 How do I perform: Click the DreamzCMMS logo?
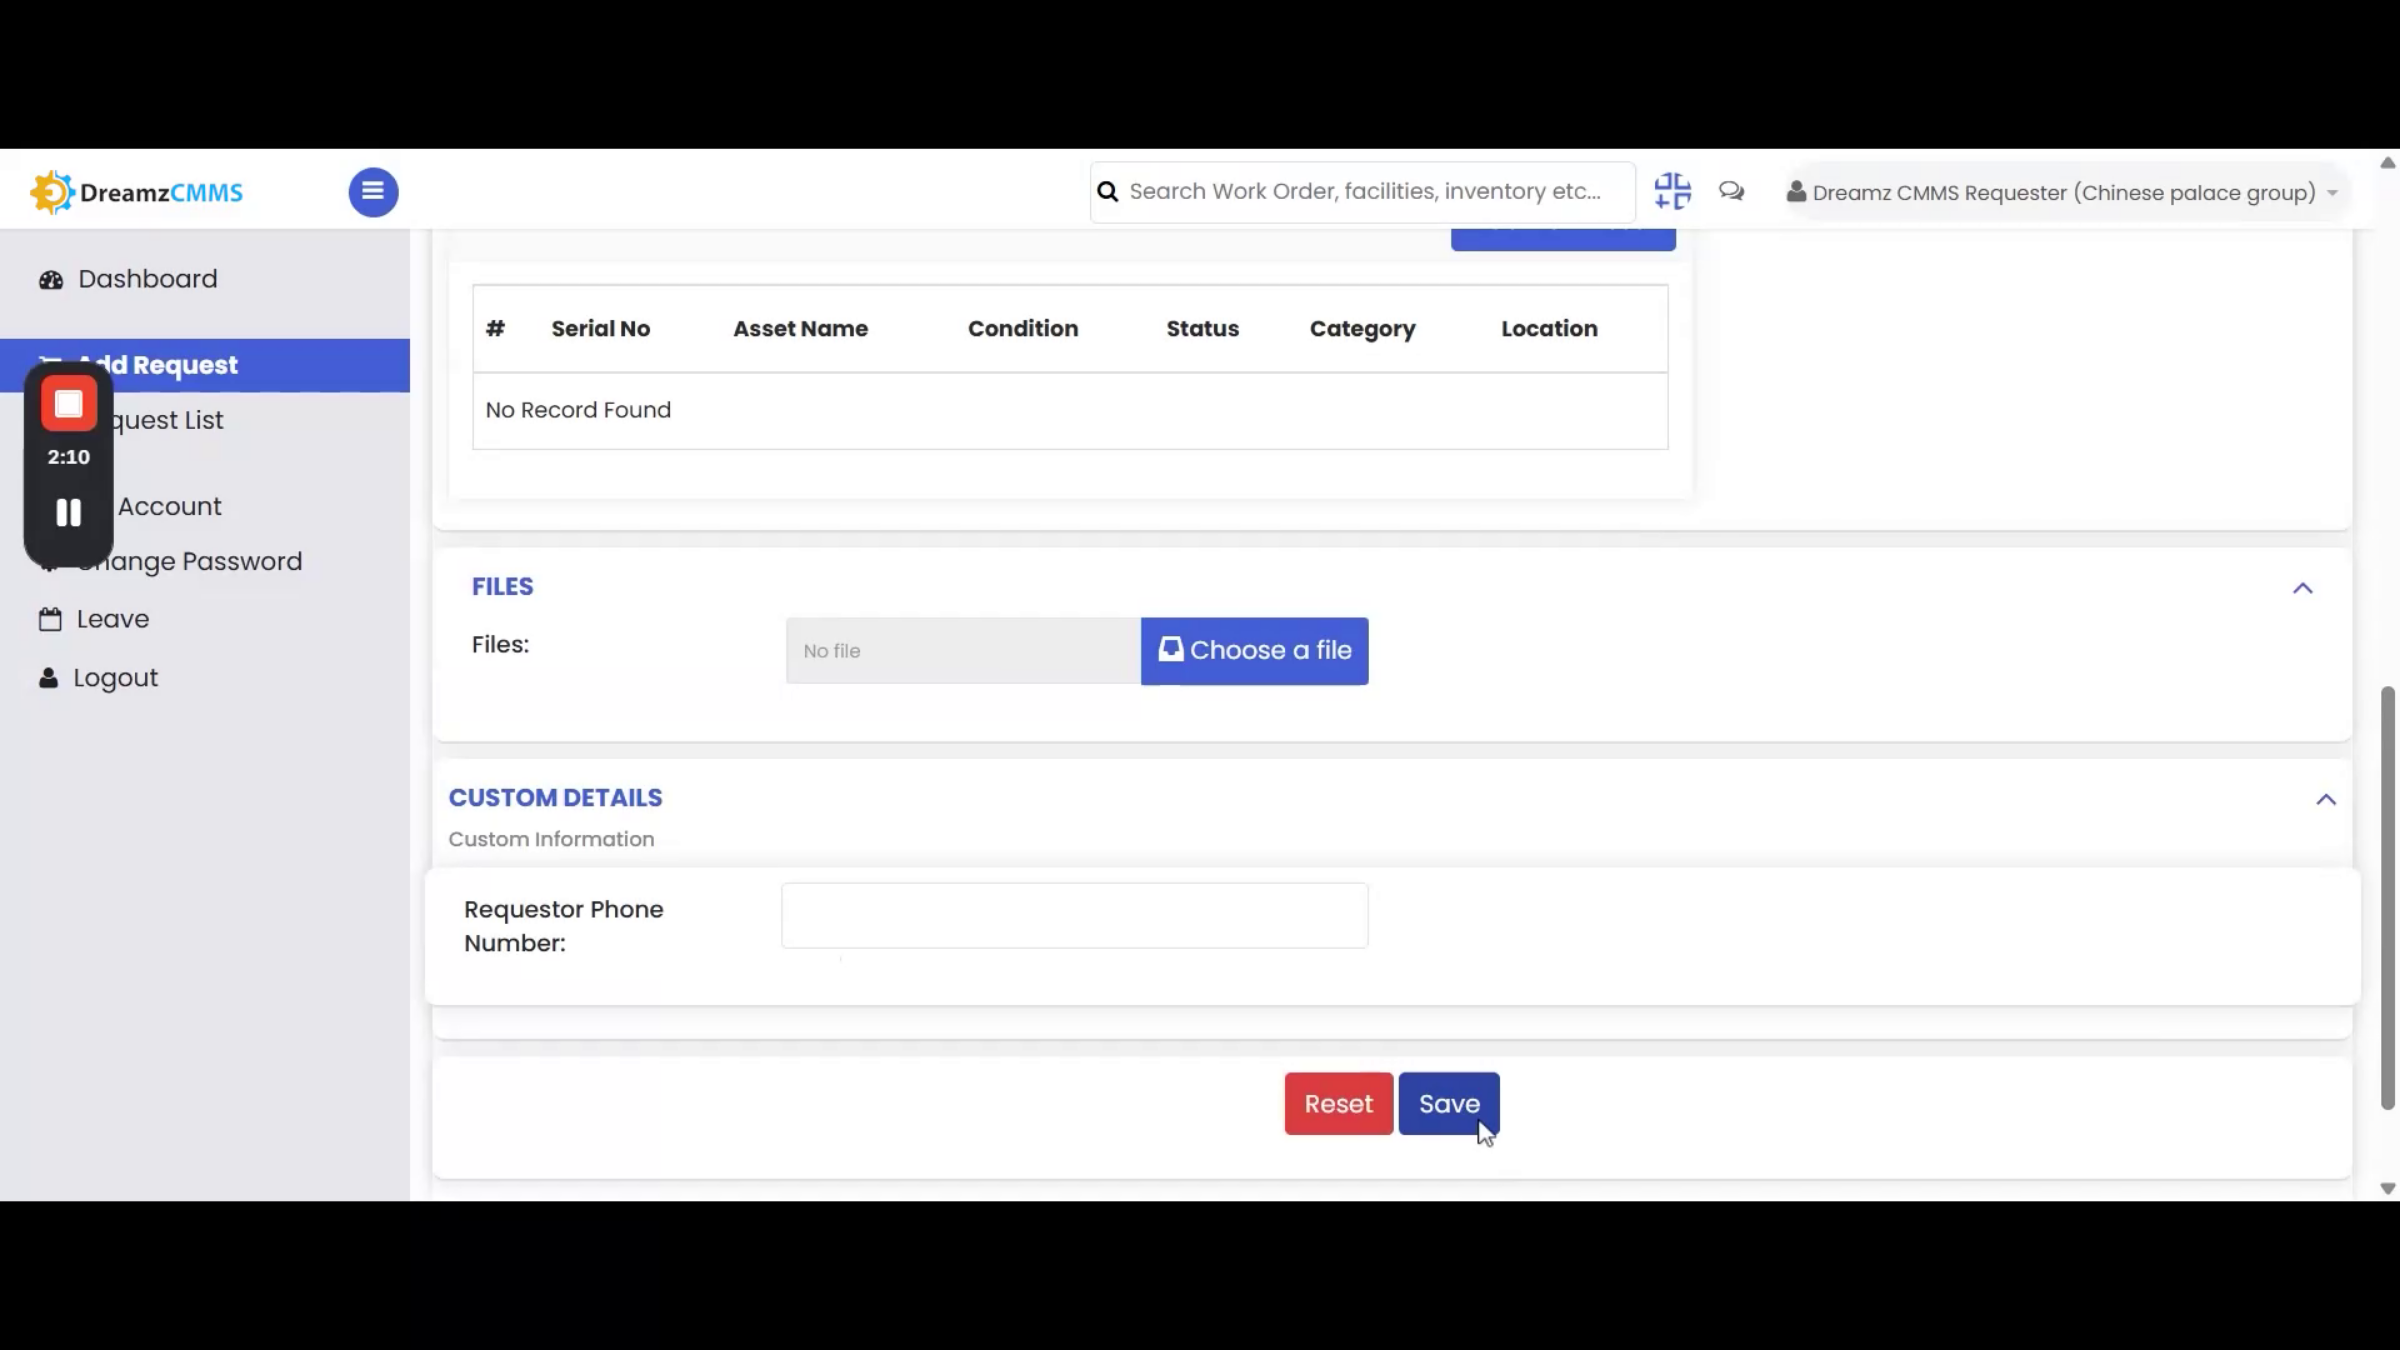point(137,192)
